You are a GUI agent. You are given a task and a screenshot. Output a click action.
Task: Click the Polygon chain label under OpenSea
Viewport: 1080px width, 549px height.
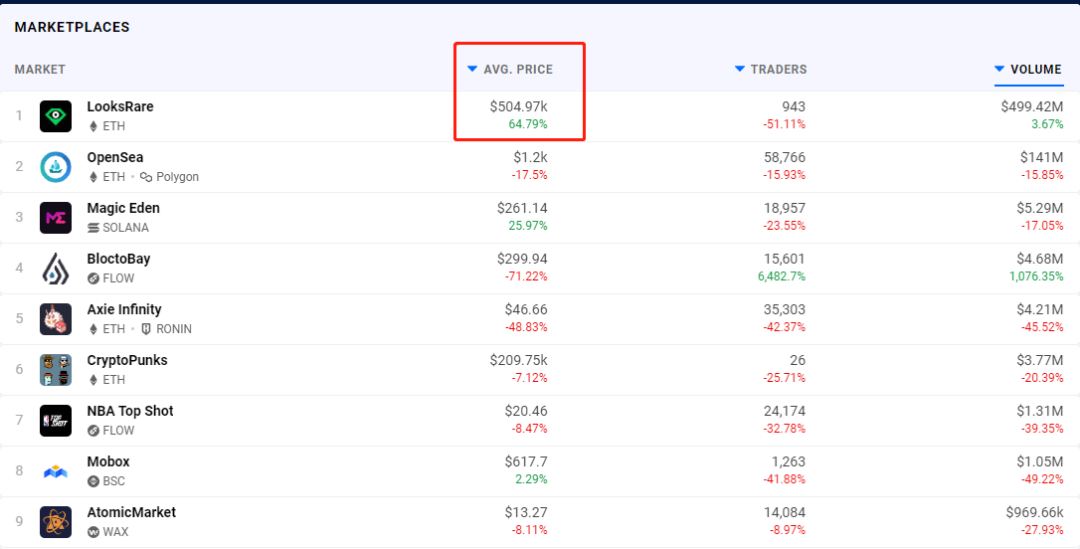point(177,177)
